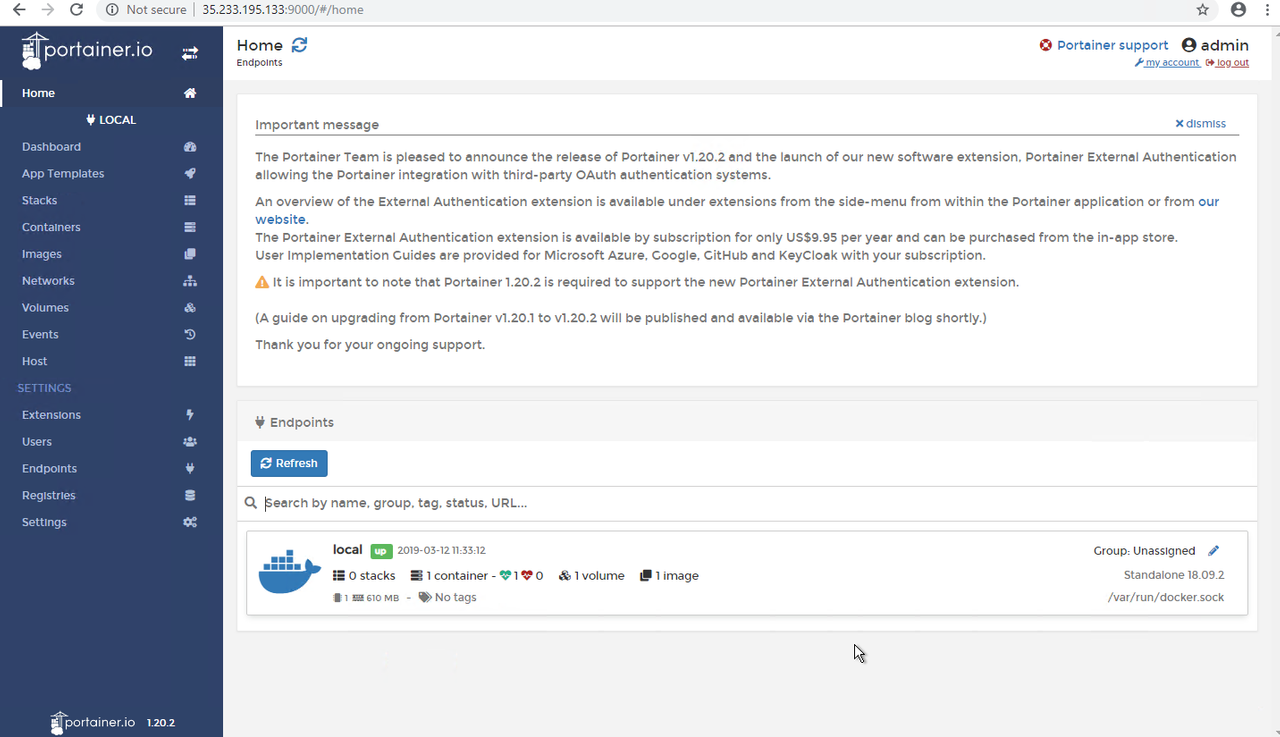Click the Portainer.io logo in sidebar

pos(88,50)
